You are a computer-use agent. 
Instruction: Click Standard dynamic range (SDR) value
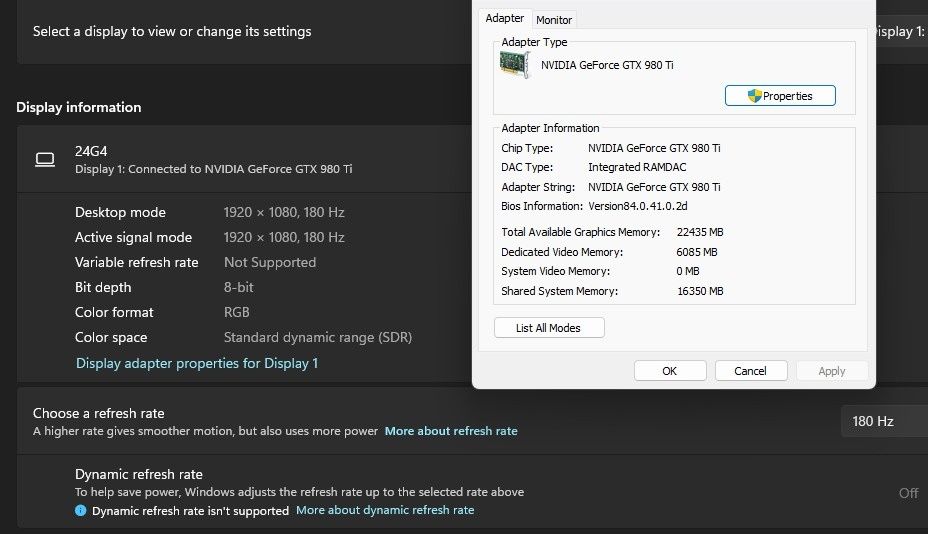[318, 337]
